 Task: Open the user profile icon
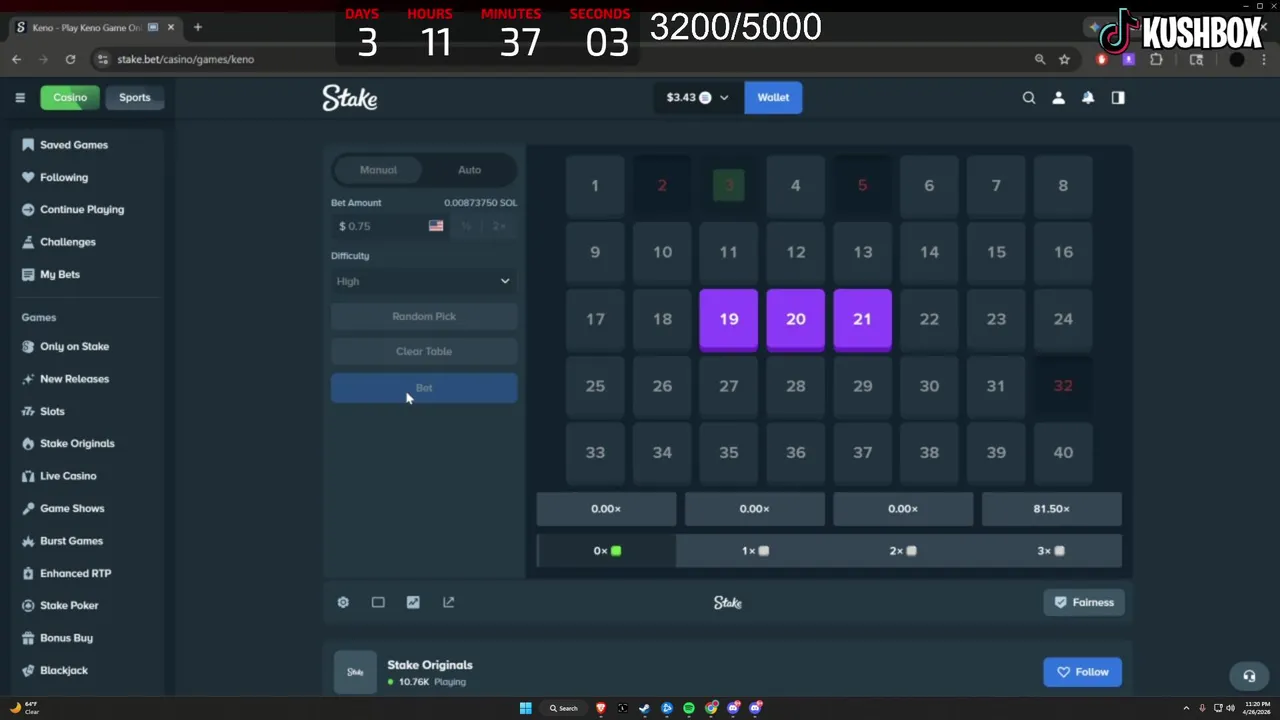[1058, 97]
